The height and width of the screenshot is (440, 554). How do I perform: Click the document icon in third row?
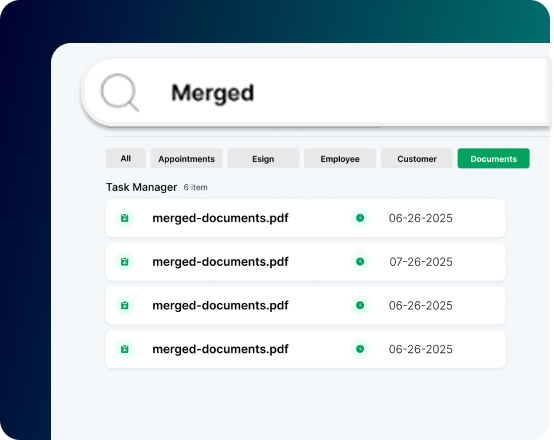pos(125,305)
